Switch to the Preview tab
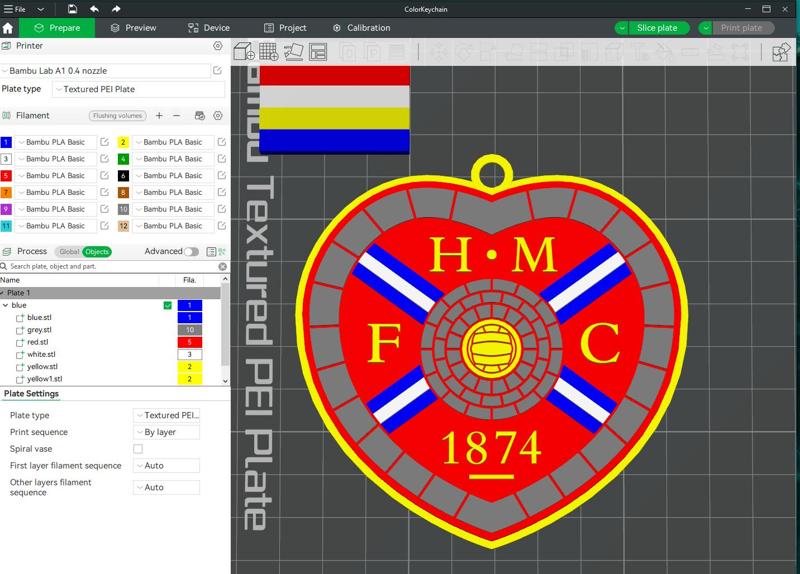This screenshot has height=574, width=800. pos(134,28)
